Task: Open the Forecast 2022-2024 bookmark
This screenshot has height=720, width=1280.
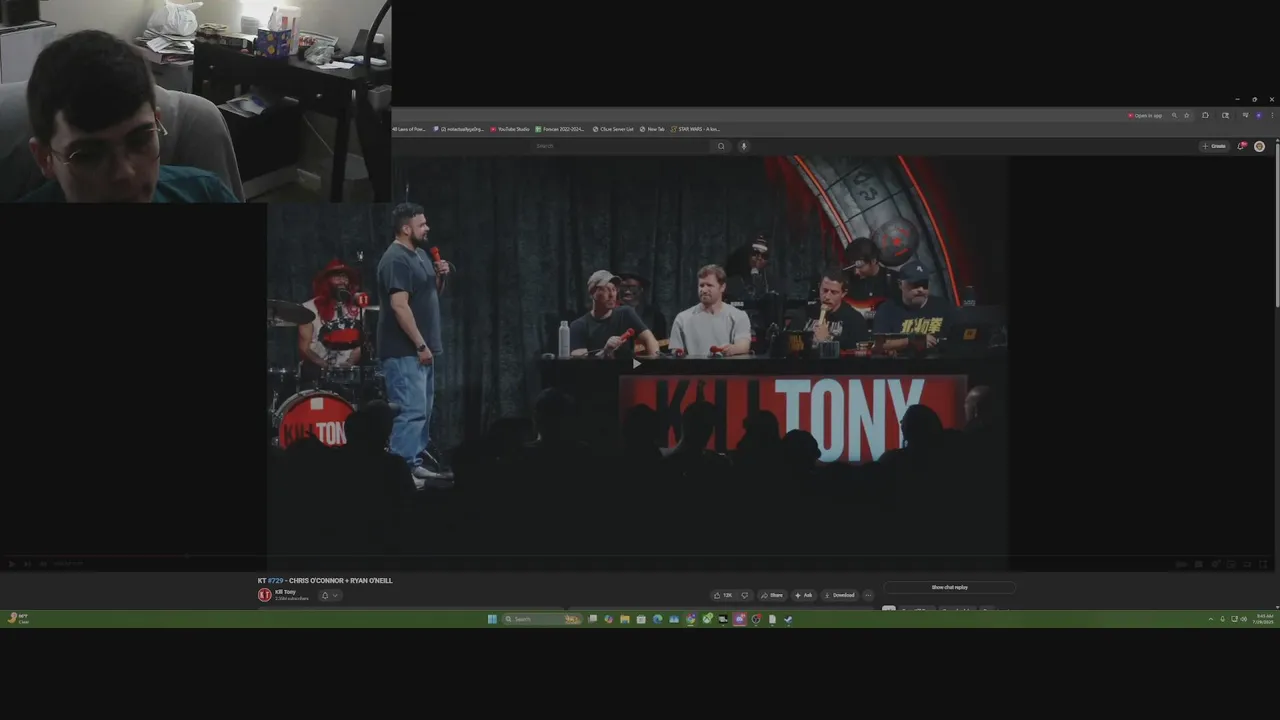Action: (559, 129)
